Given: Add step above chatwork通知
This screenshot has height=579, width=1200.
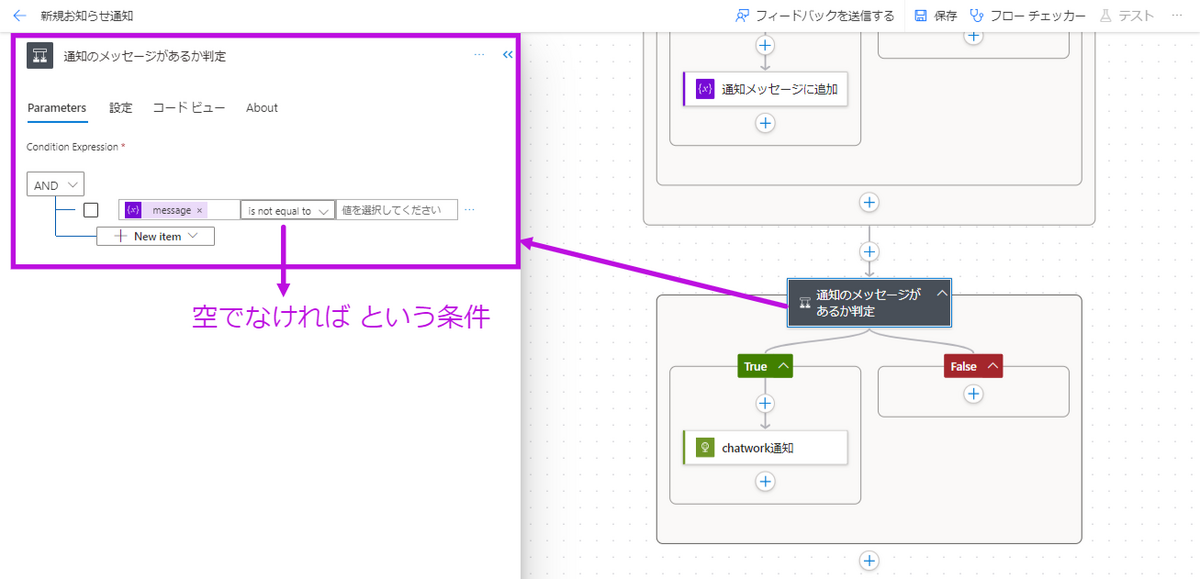Looking at the screenshot, I should (765, 404).
